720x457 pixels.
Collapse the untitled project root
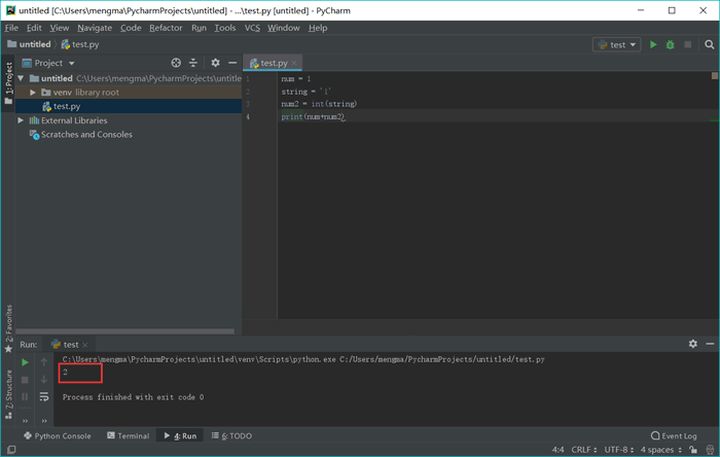point(21,79)
